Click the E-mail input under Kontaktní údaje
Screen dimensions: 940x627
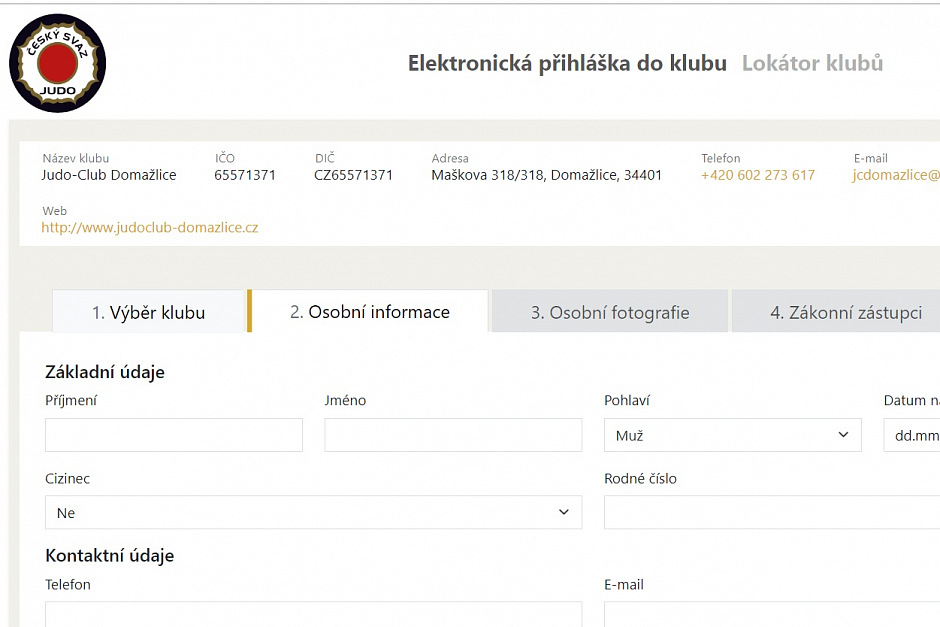[772, 614]
